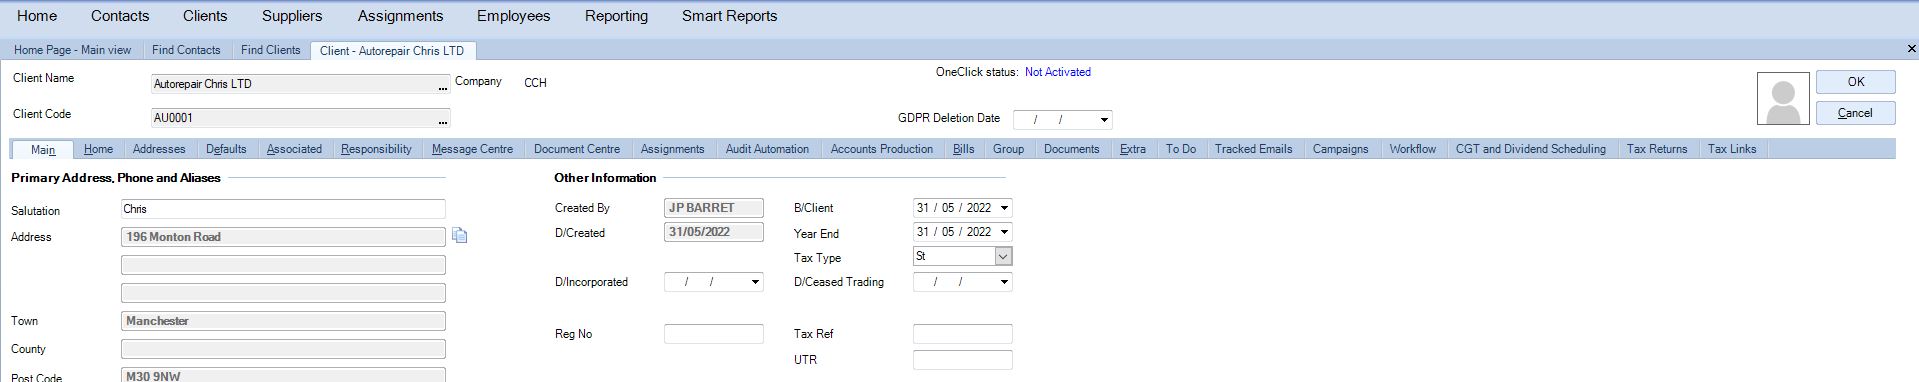Open the Bills tab

(x=964, y=149)
